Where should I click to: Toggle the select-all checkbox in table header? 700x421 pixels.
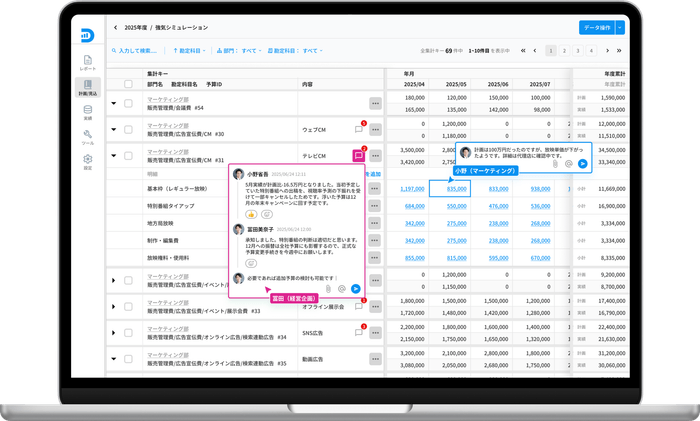[127, 86]
